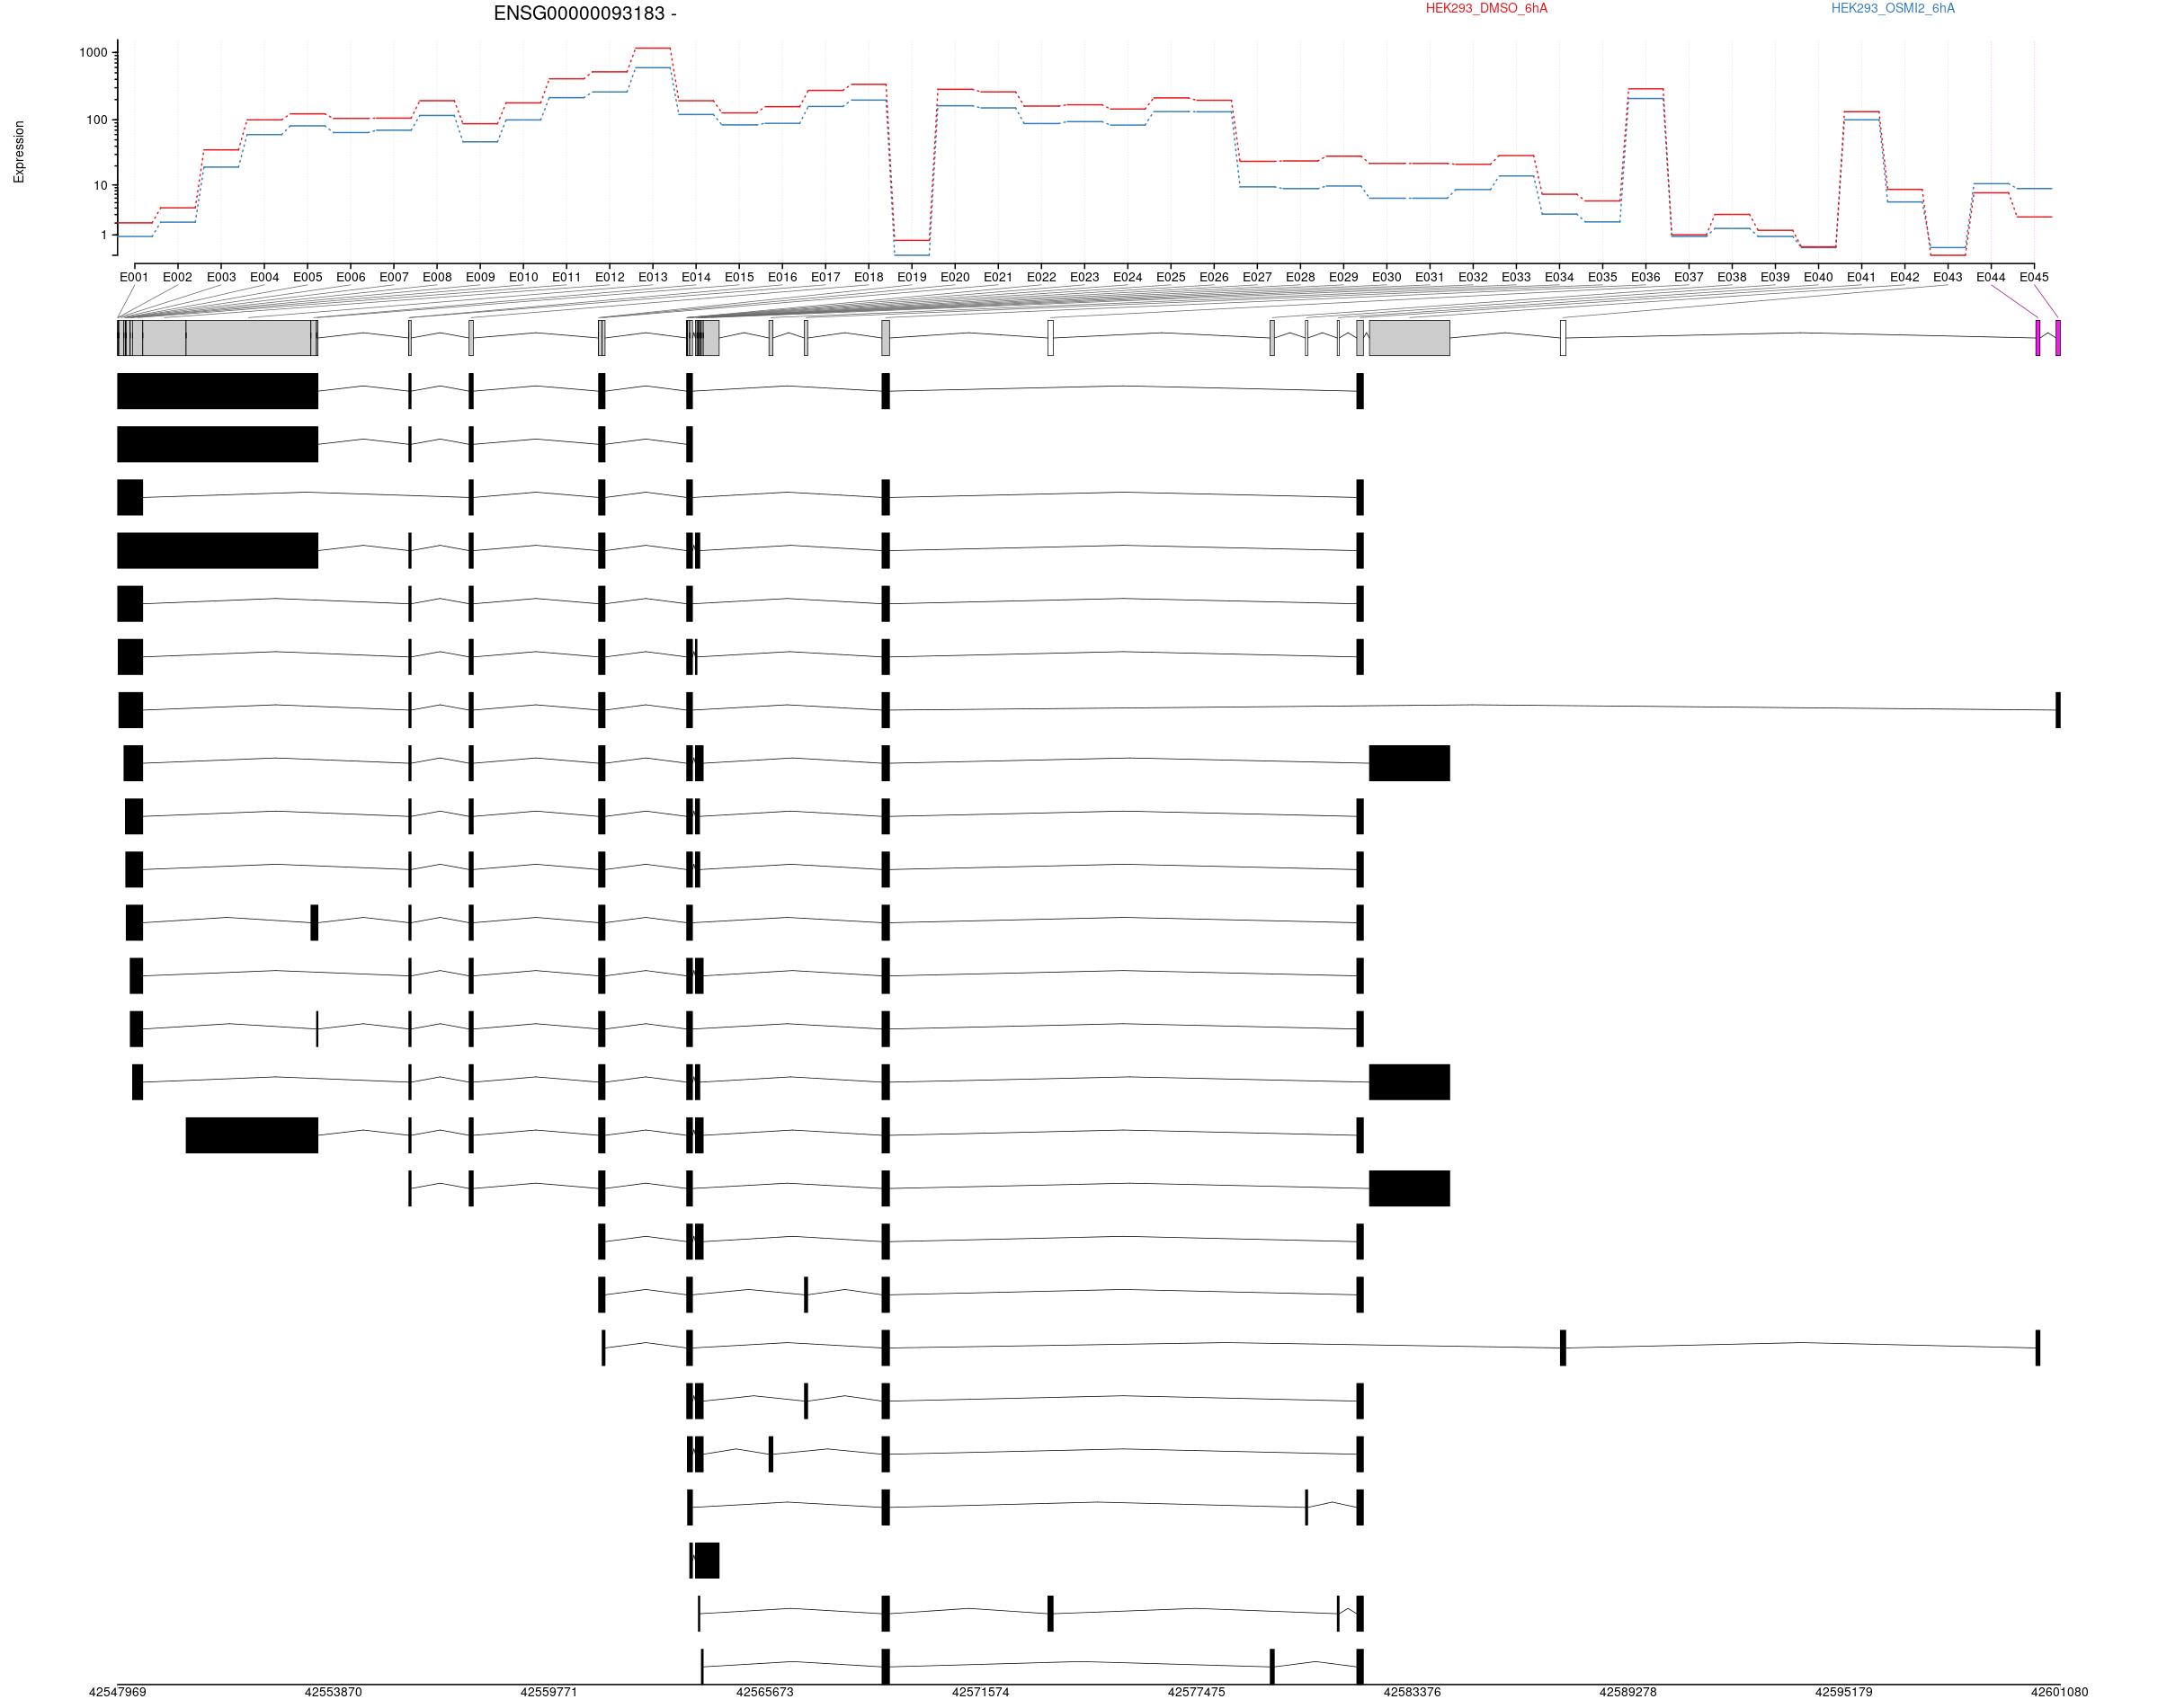Click genomic coordinate 42565673
The height and width of the screenshot is (1708, 2158).
point(765,1692)
